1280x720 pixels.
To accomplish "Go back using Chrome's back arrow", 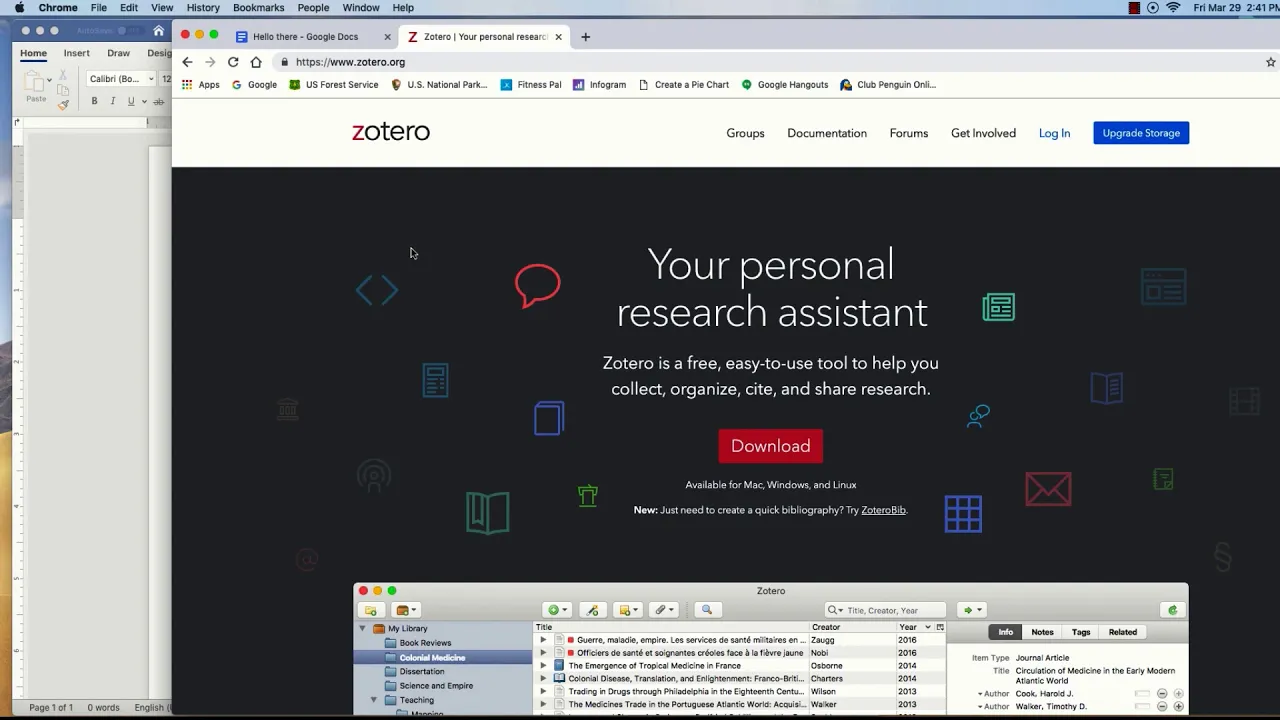I will click(187, 62).
